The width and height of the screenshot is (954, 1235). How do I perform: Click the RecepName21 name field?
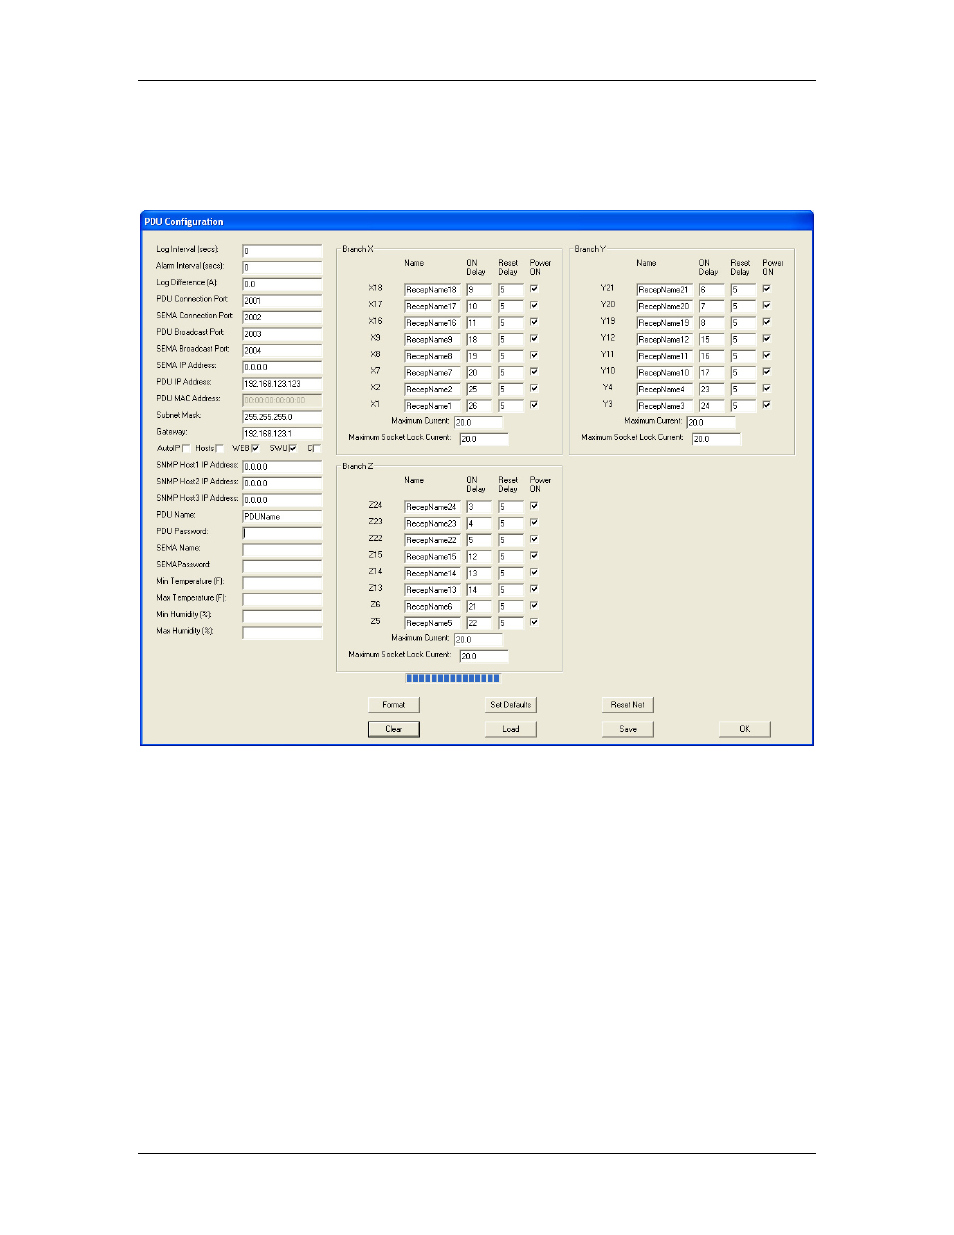pos(664,290)
